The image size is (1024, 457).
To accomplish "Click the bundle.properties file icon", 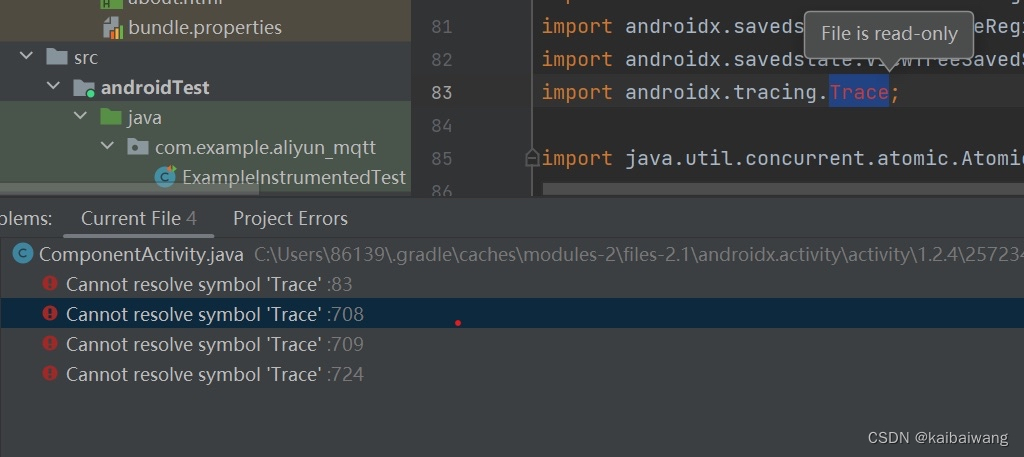I will (113, 28).
